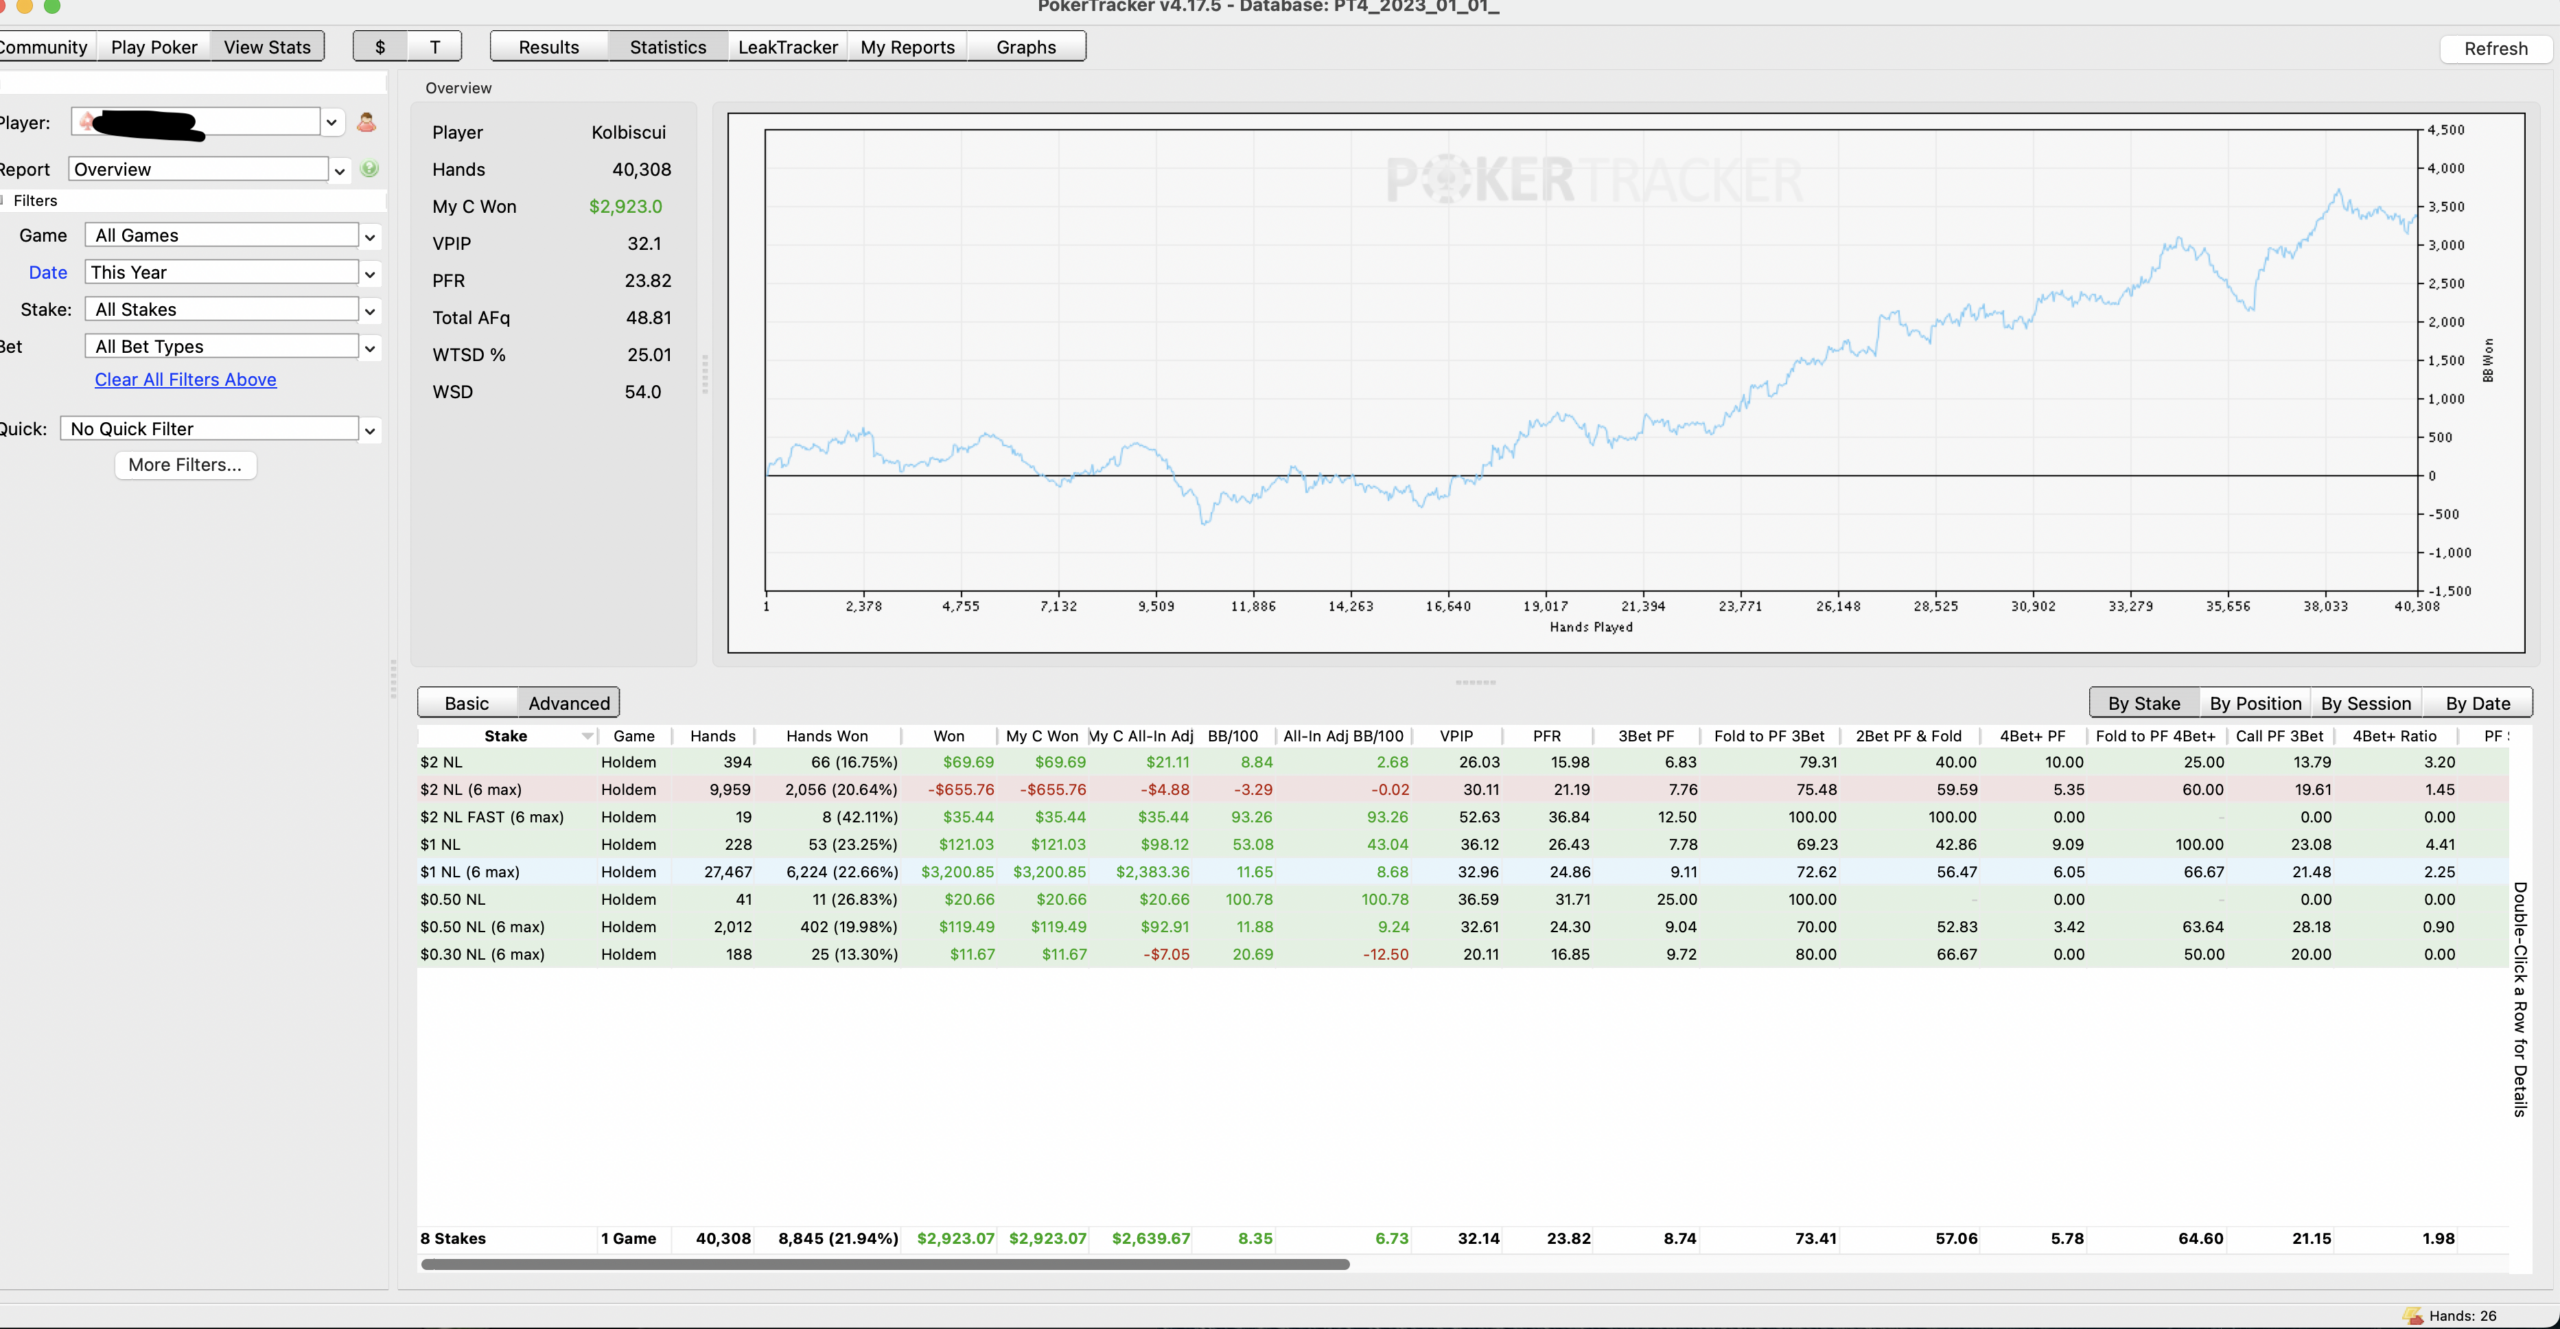Expand the Stake filter dropdown
This screenshot has width=2560, height=1329.
click(x=370, y=311)
